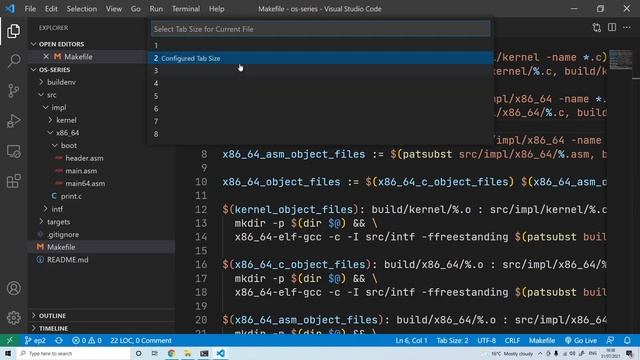This screenshot has width=640, height=360.
Task: Open the Windows Start menu
Action: coord(8,353)
